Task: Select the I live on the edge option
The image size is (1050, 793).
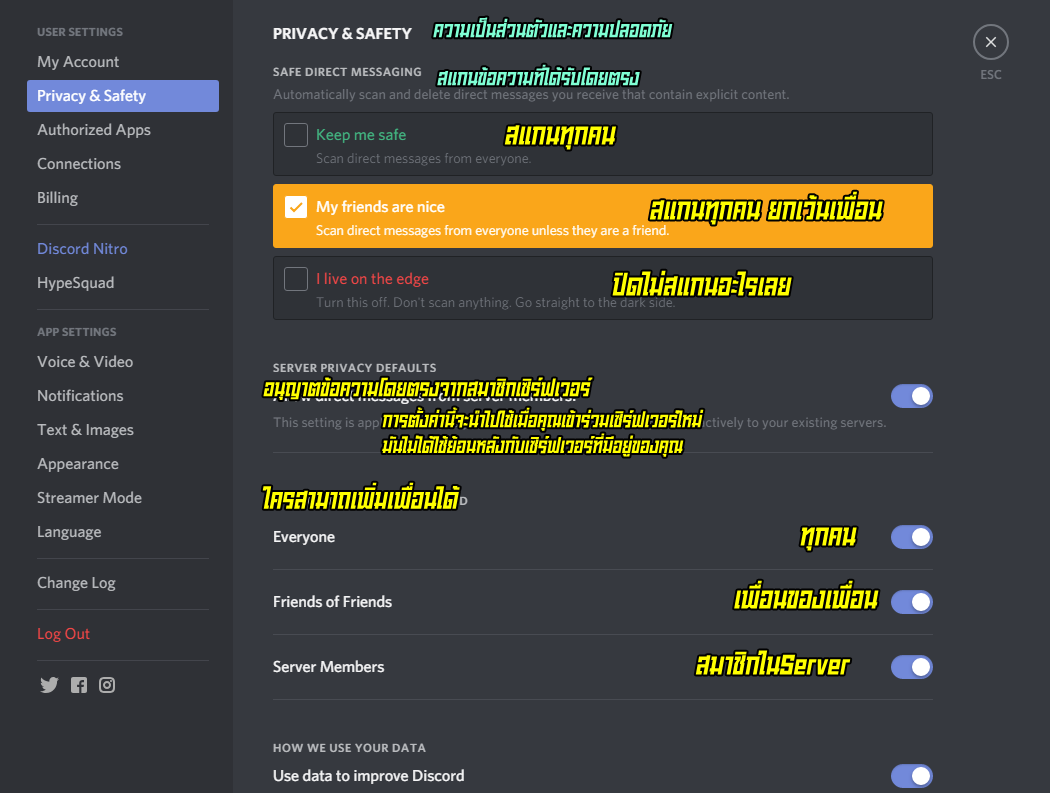Action: tap(296, 279)
